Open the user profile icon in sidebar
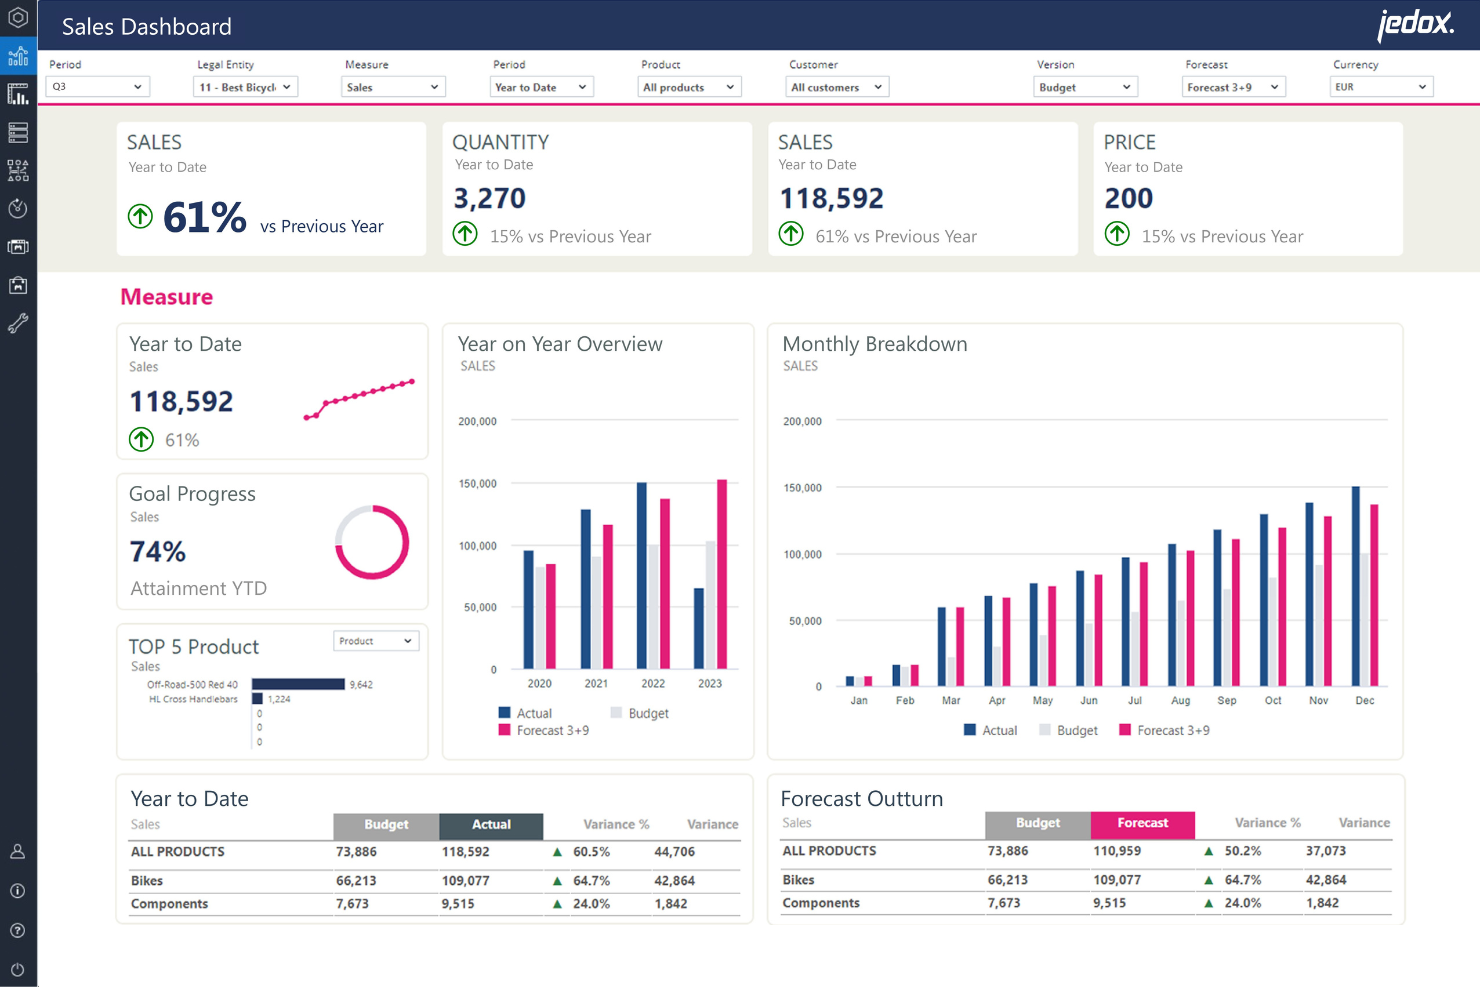 tap(18, 852)
